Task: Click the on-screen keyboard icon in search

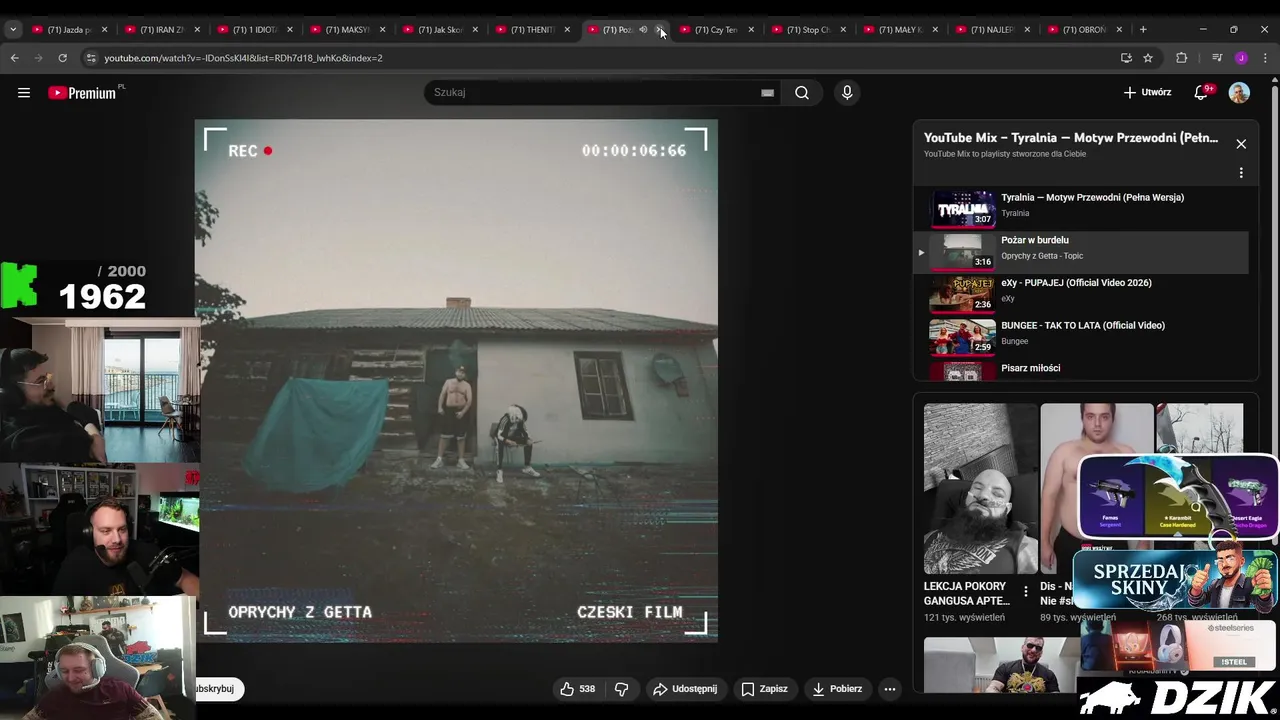Action: pyautogui.click(x=767, y=93)
